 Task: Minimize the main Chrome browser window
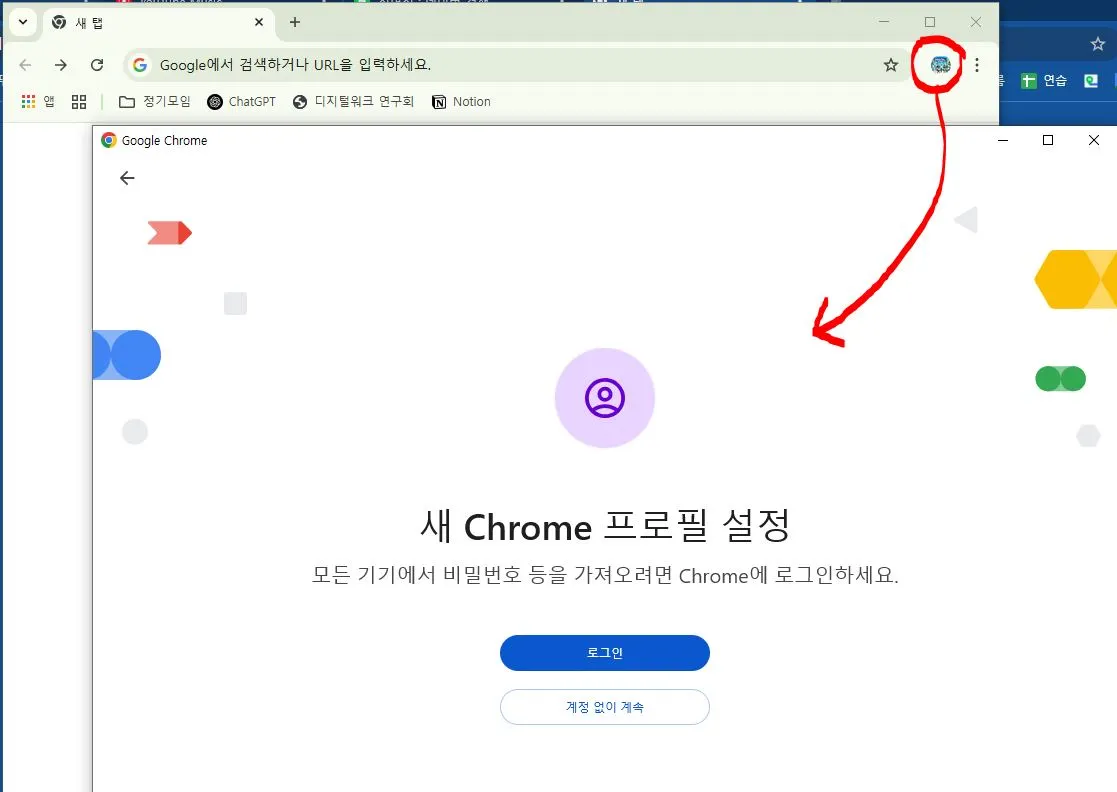(884, 22)
